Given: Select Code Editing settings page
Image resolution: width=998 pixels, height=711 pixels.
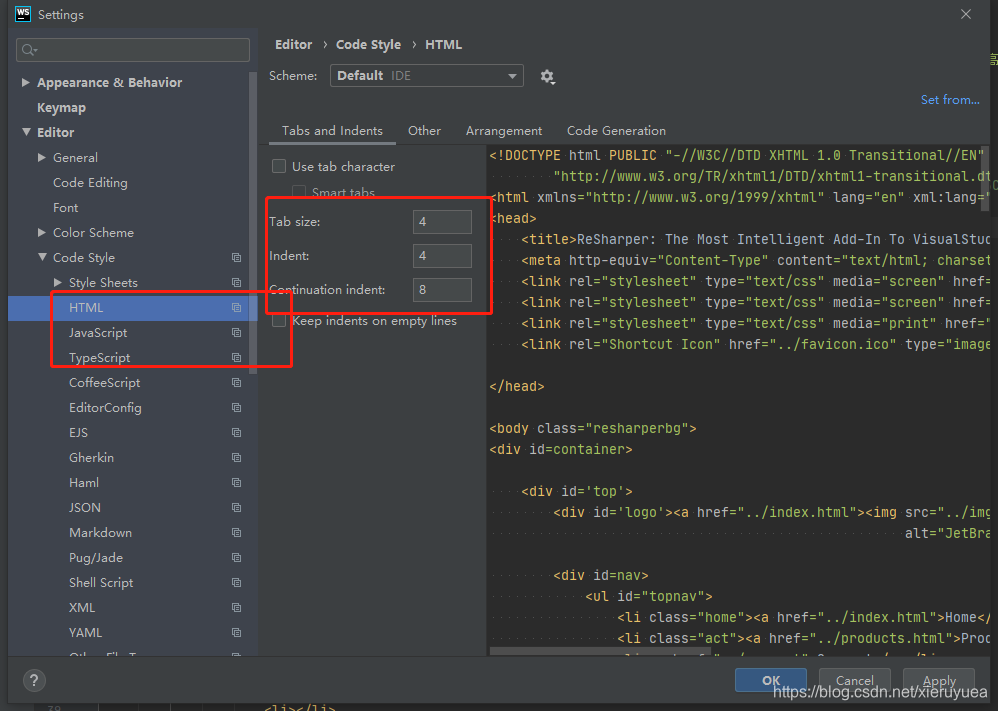Looking at the screenshot, I should tap(90, 183).
